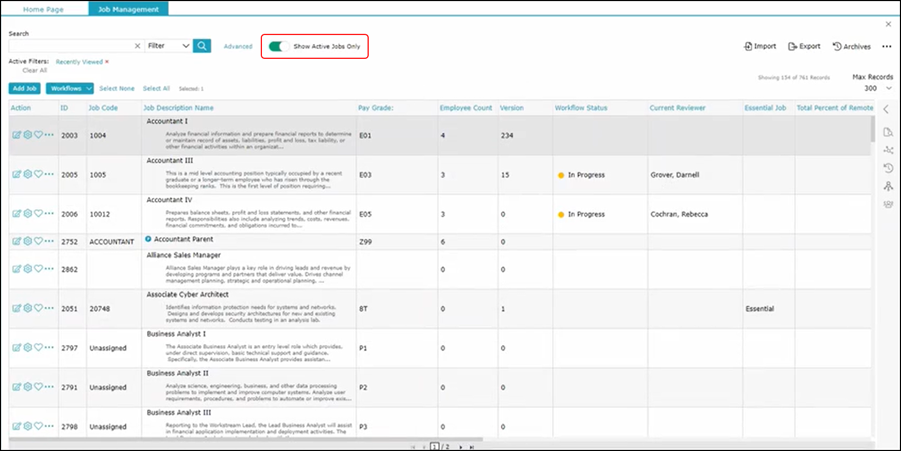Remove the Recently Viewed active filter
This screenshot has width=901, height=452.
click(107, 62)
